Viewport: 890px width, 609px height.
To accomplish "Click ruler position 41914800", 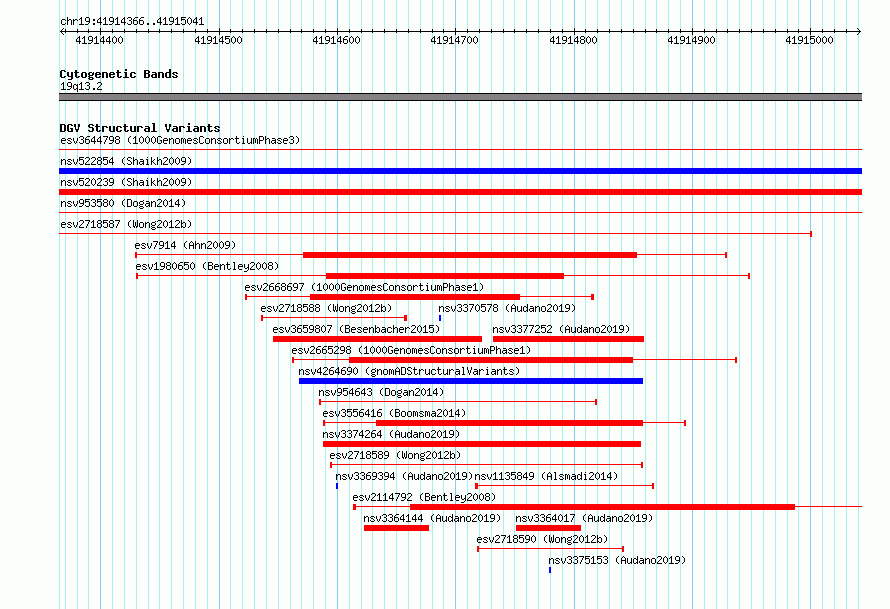I will (573, 40).
